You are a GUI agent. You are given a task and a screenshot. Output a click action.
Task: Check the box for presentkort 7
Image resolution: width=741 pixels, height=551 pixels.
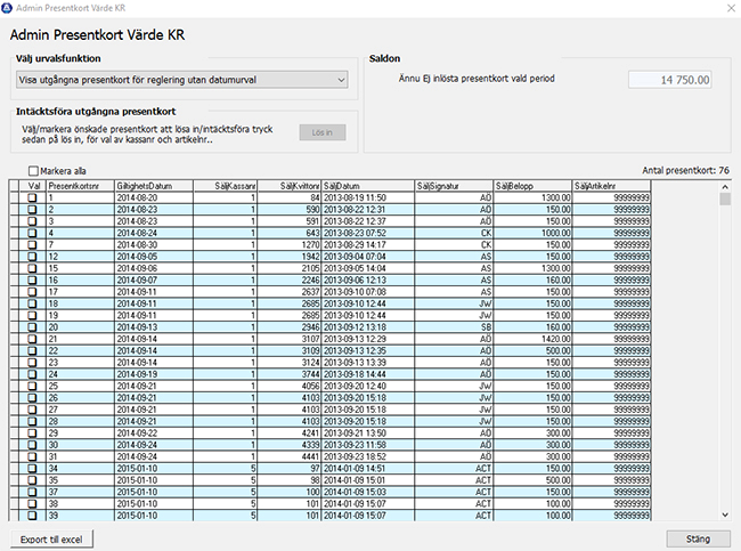click(x=32, y=245)
